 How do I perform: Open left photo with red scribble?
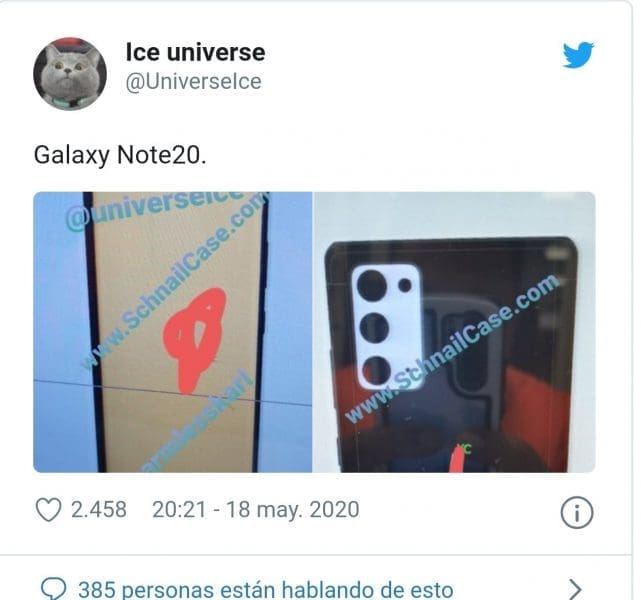173,332
